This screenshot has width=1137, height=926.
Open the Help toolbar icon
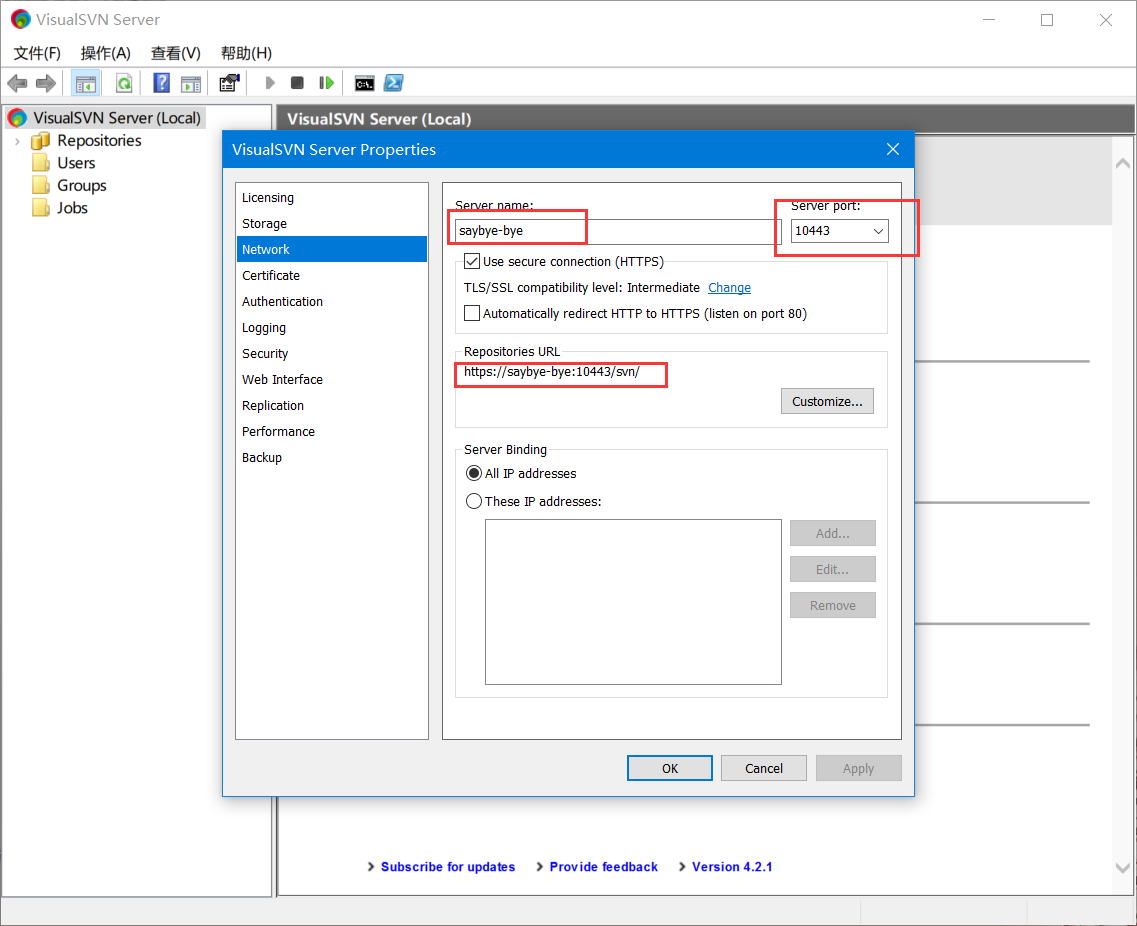coord(161,83)
